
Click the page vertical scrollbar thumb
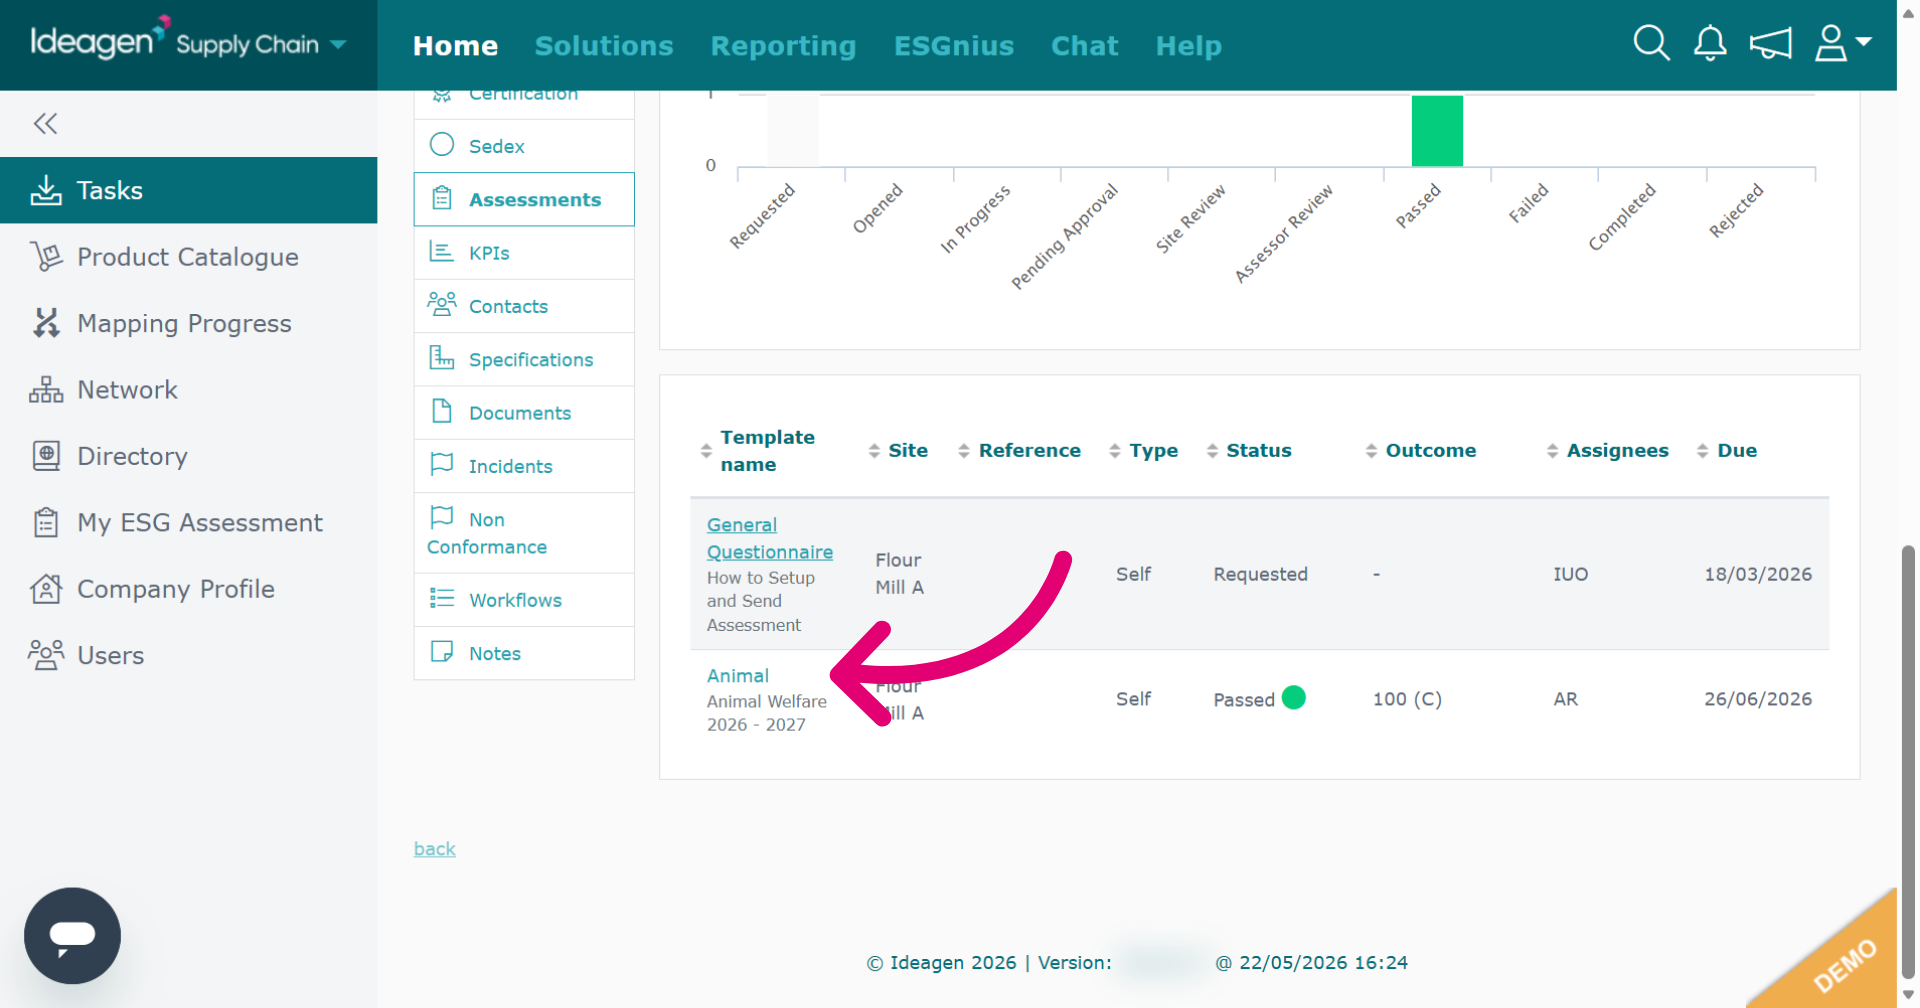[x=1908, y=760]
